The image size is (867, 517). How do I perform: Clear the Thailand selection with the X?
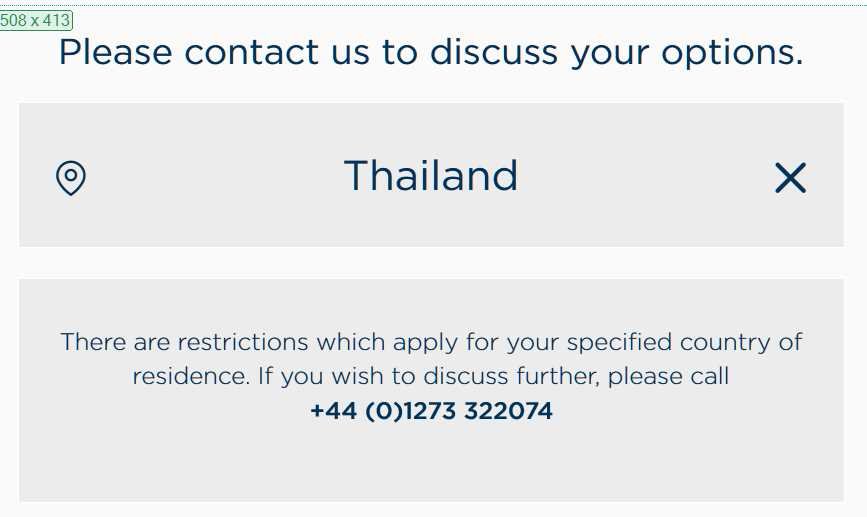[x=790, y=177]
